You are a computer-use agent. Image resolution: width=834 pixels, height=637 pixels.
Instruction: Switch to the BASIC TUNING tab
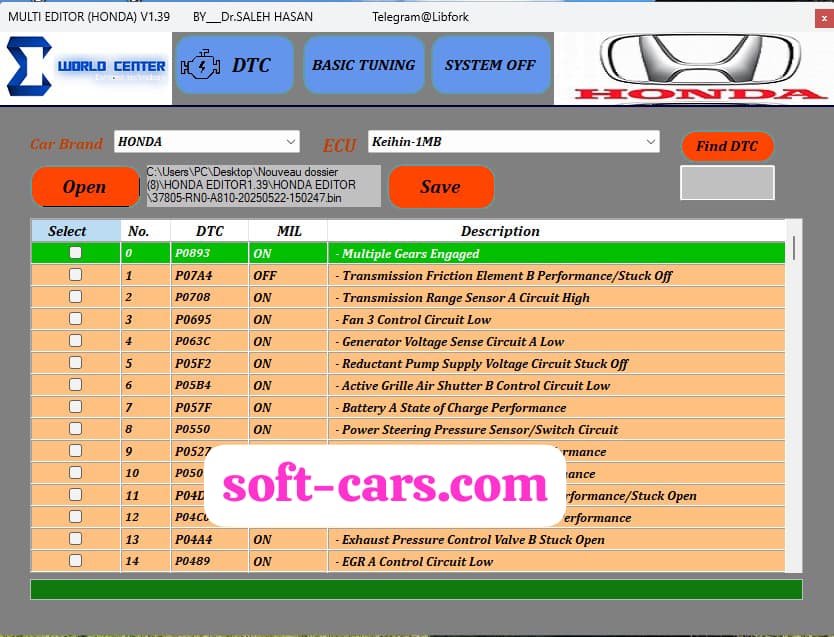[364, 65]
